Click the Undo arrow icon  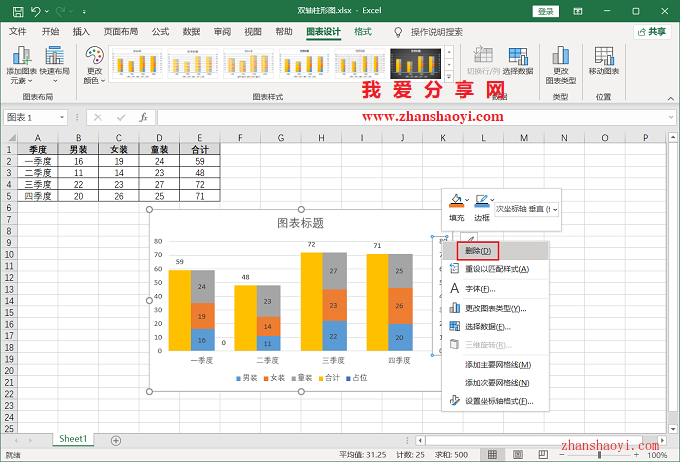pos(36,11)
